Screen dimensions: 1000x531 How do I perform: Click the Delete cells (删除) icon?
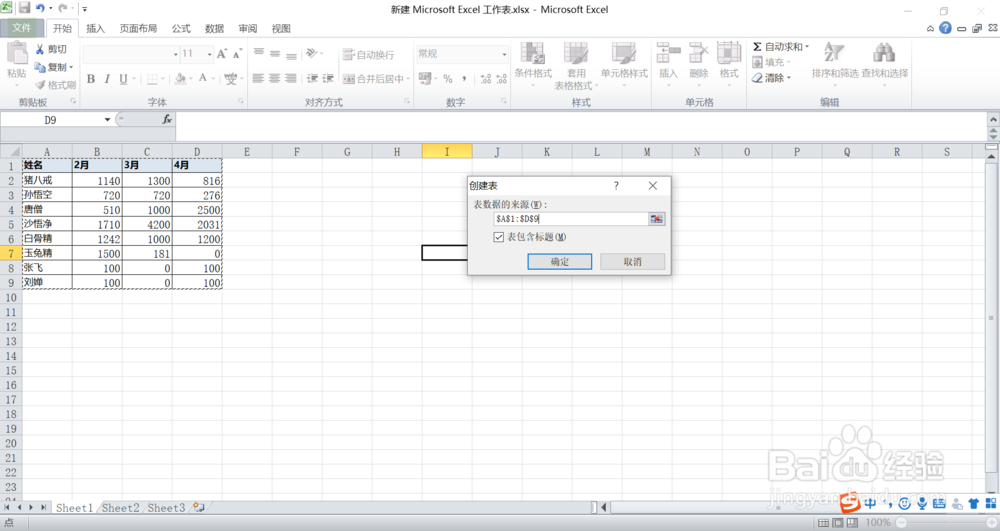coord(698,54)
